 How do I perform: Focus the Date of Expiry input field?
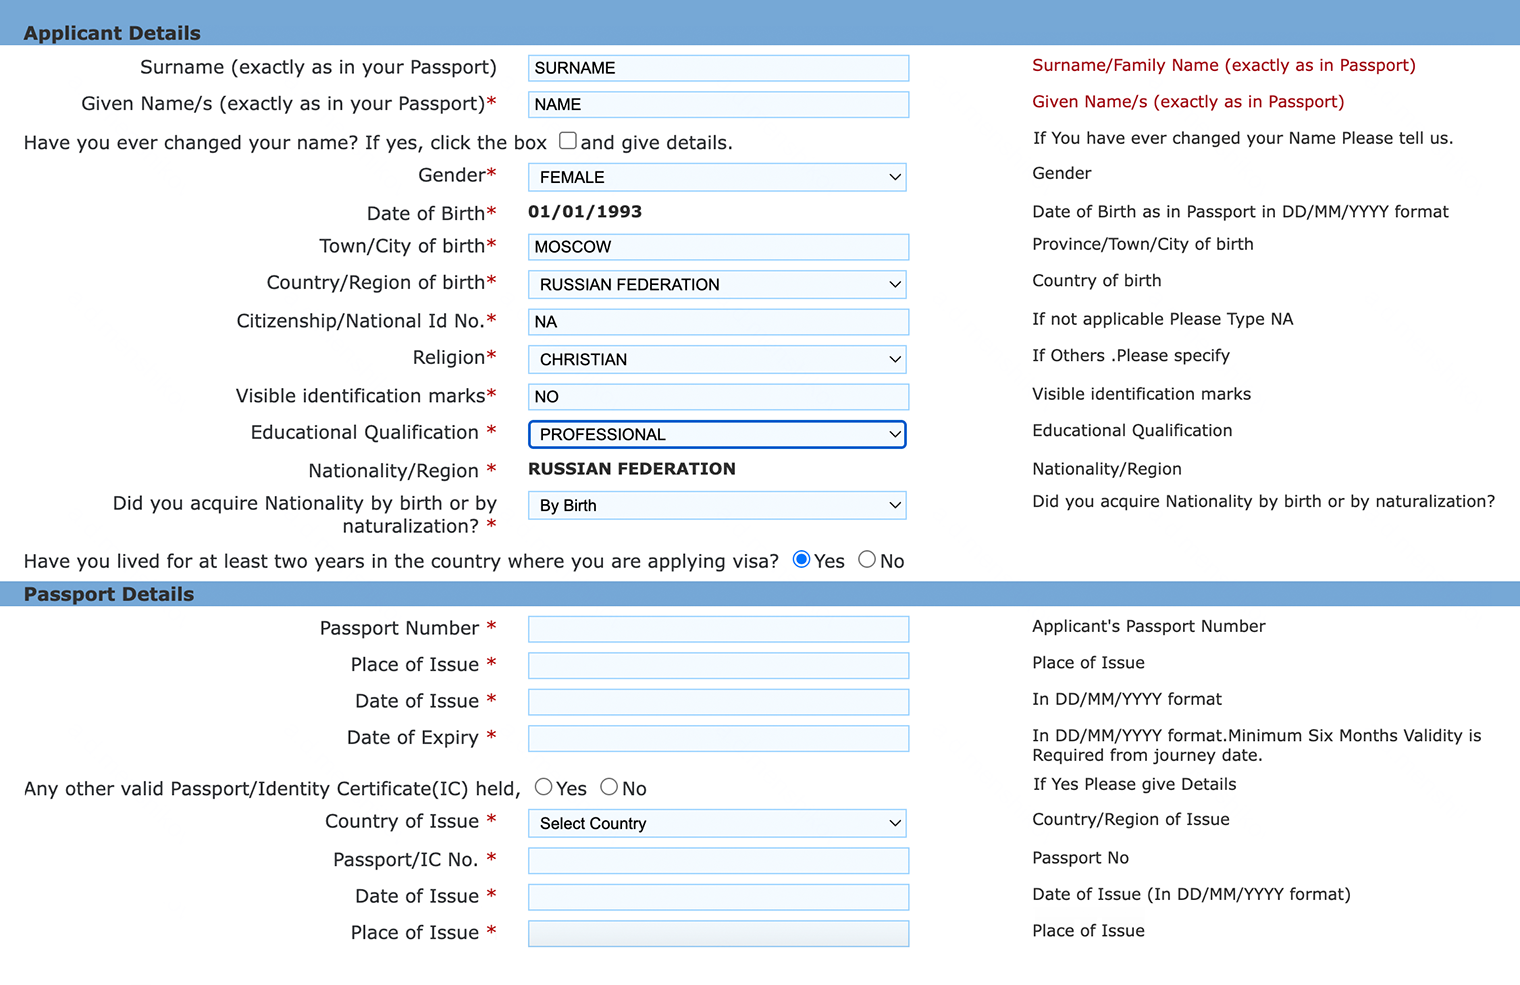(x=718, y=738)
